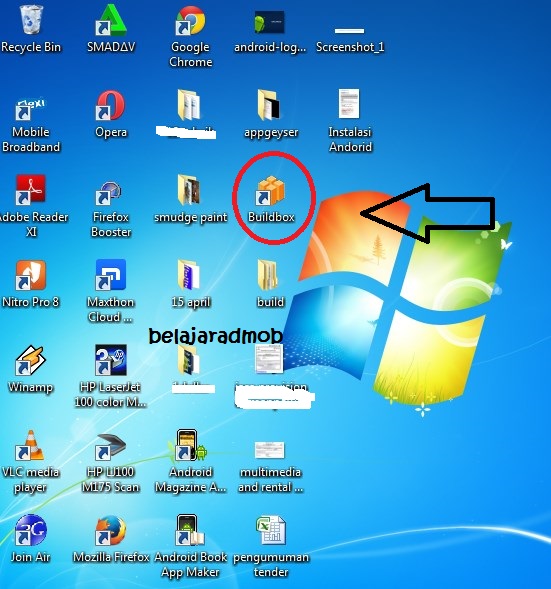The width and height of the screenshot is (551, 589).
Task: Select the Maxthon Cloud browser shortcut
Action: tap(110, 275)
